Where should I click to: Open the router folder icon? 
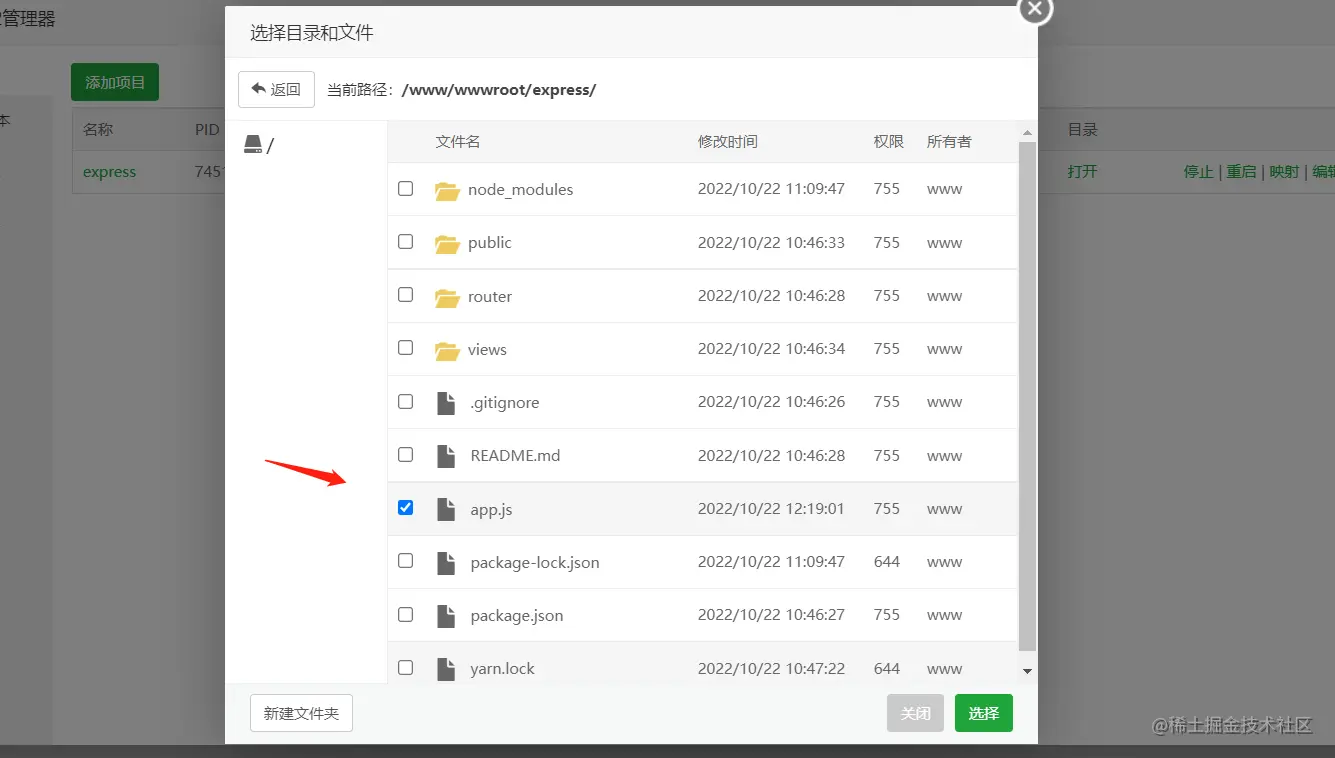coord(447,297)
